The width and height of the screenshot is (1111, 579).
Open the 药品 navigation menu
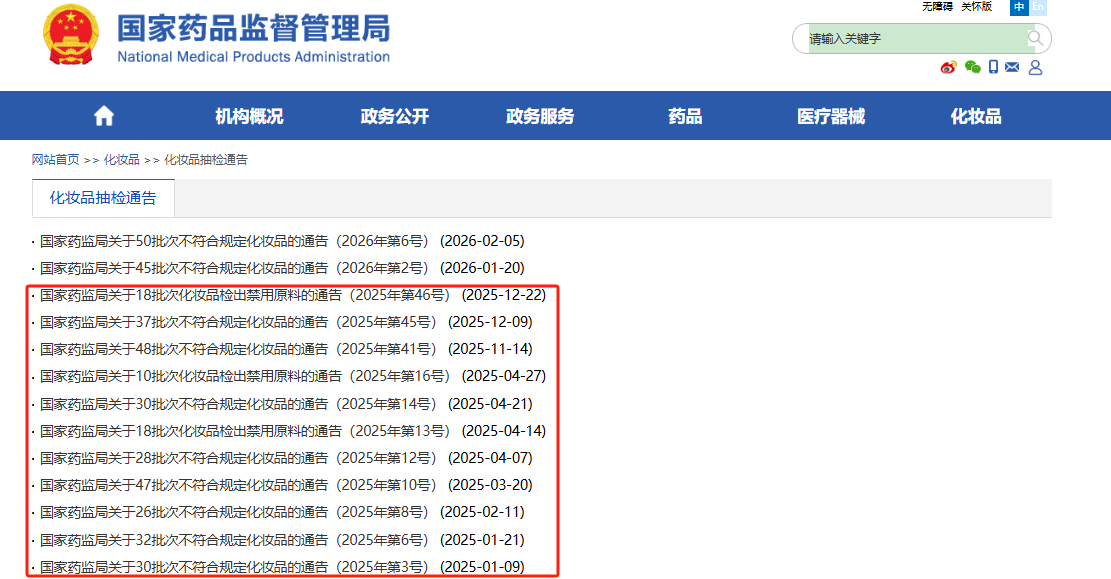(x=684, y=115)
